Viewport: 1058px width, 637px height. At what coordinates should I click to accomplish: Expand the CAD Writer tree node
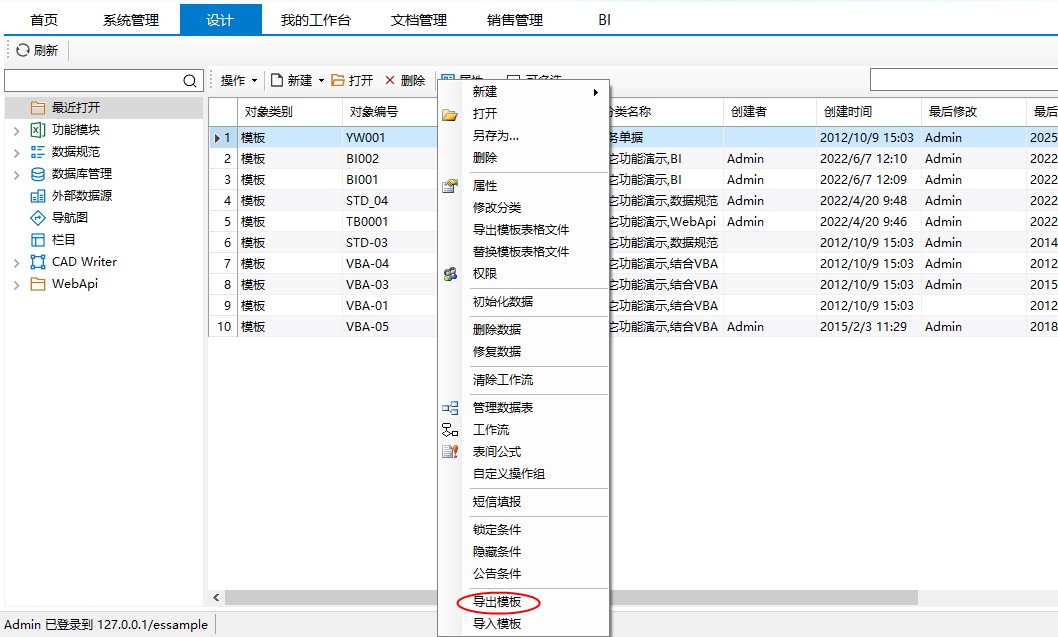pyautogui.click(x=16, y=262)
